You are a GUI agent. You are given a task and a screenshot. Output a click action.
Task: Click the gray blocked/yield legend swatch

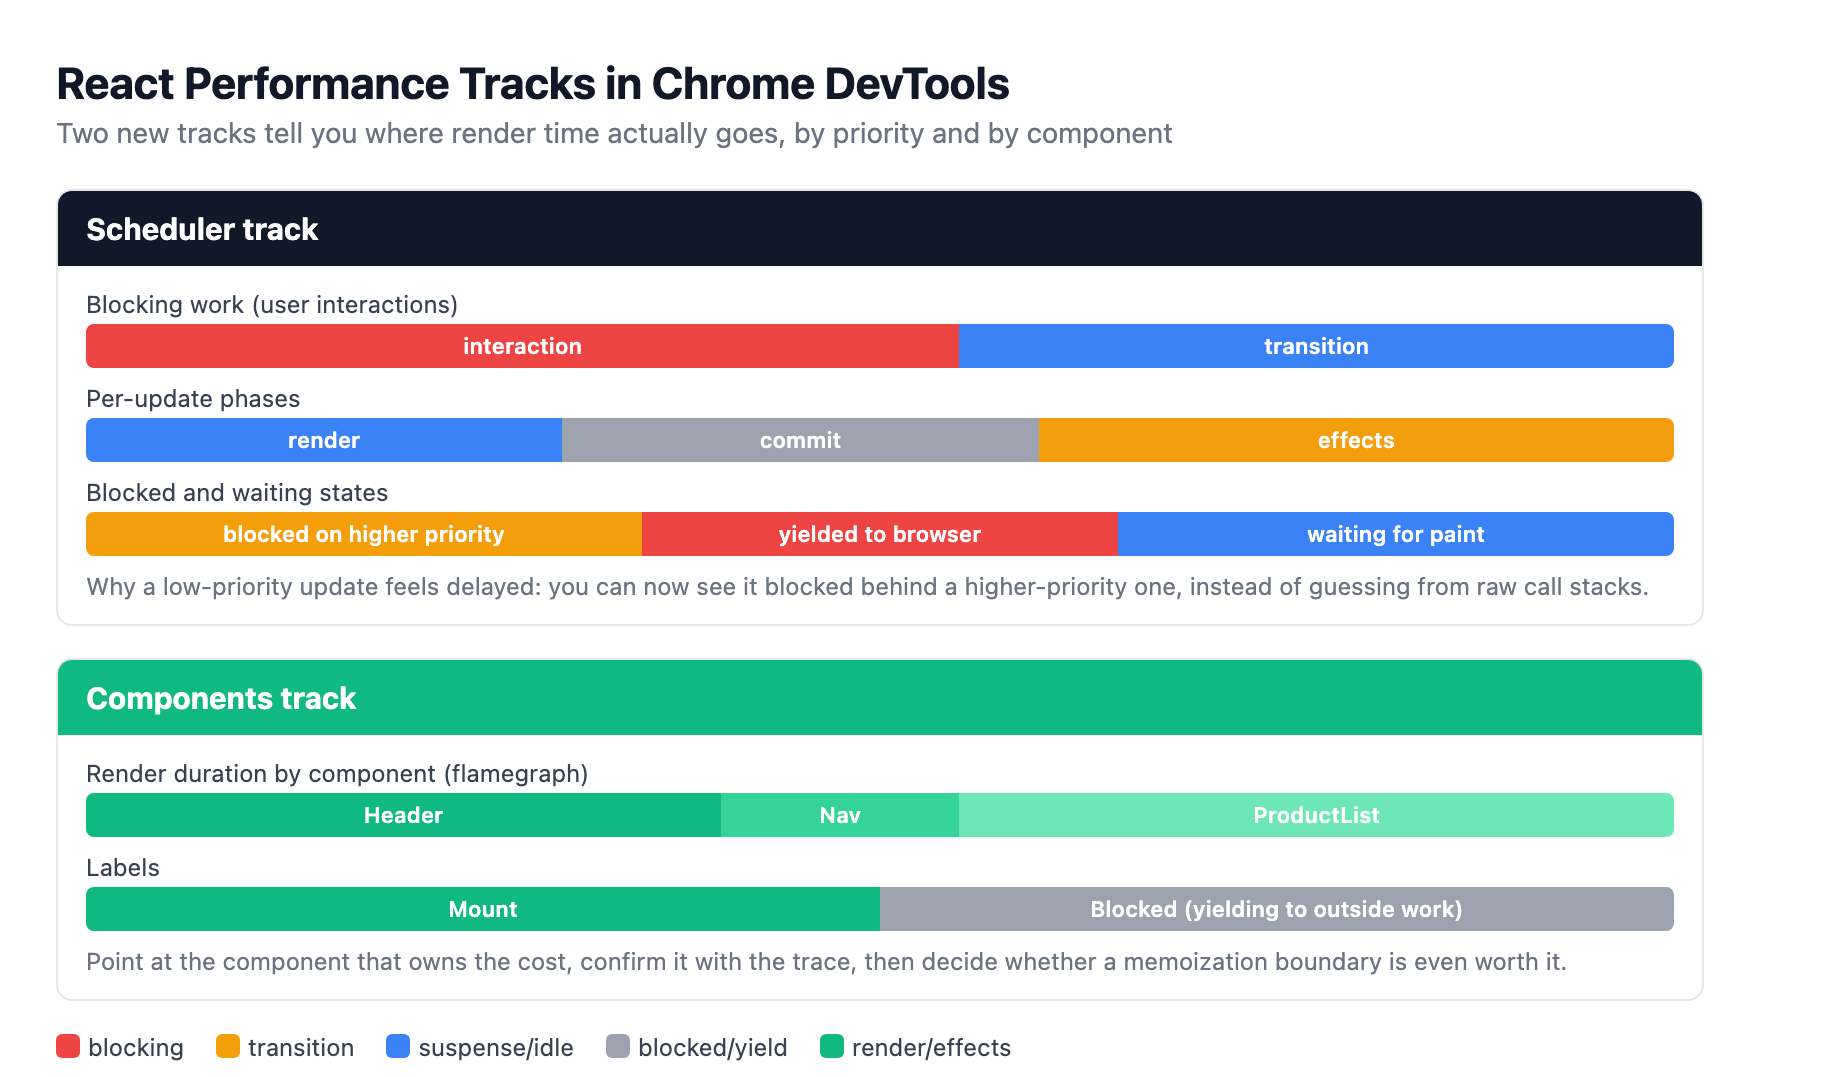tap(618, 1046)
